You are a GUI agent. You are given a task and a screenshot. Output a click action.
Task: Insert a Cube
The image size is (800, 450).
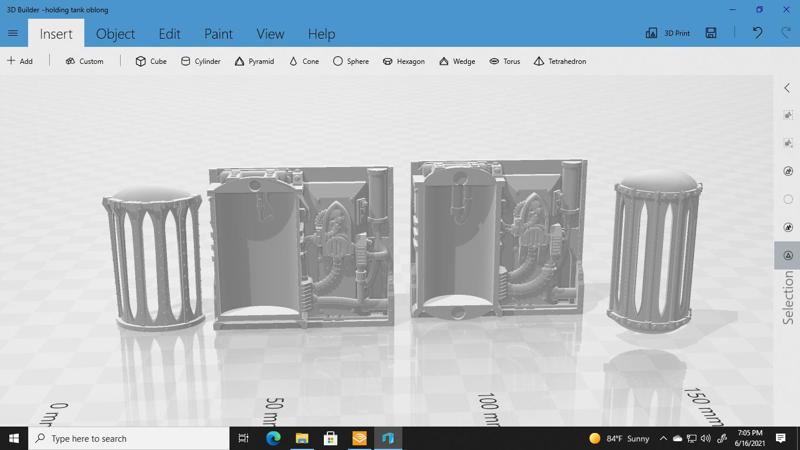tap(151, 61)
